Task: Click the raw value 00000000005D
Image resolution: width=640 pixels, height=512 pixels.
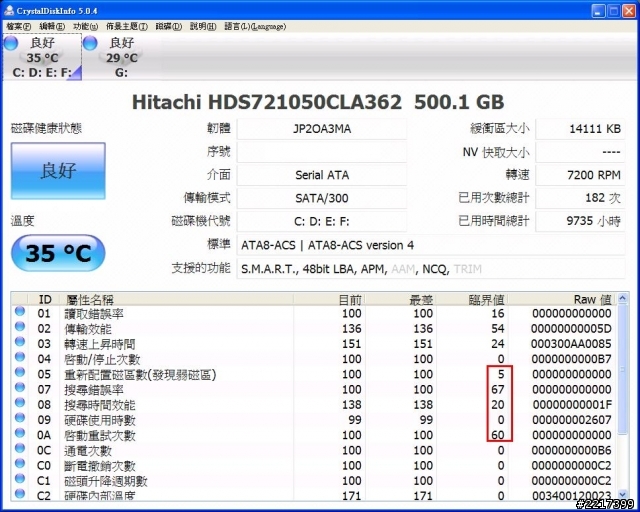Action: coord(571,329)
